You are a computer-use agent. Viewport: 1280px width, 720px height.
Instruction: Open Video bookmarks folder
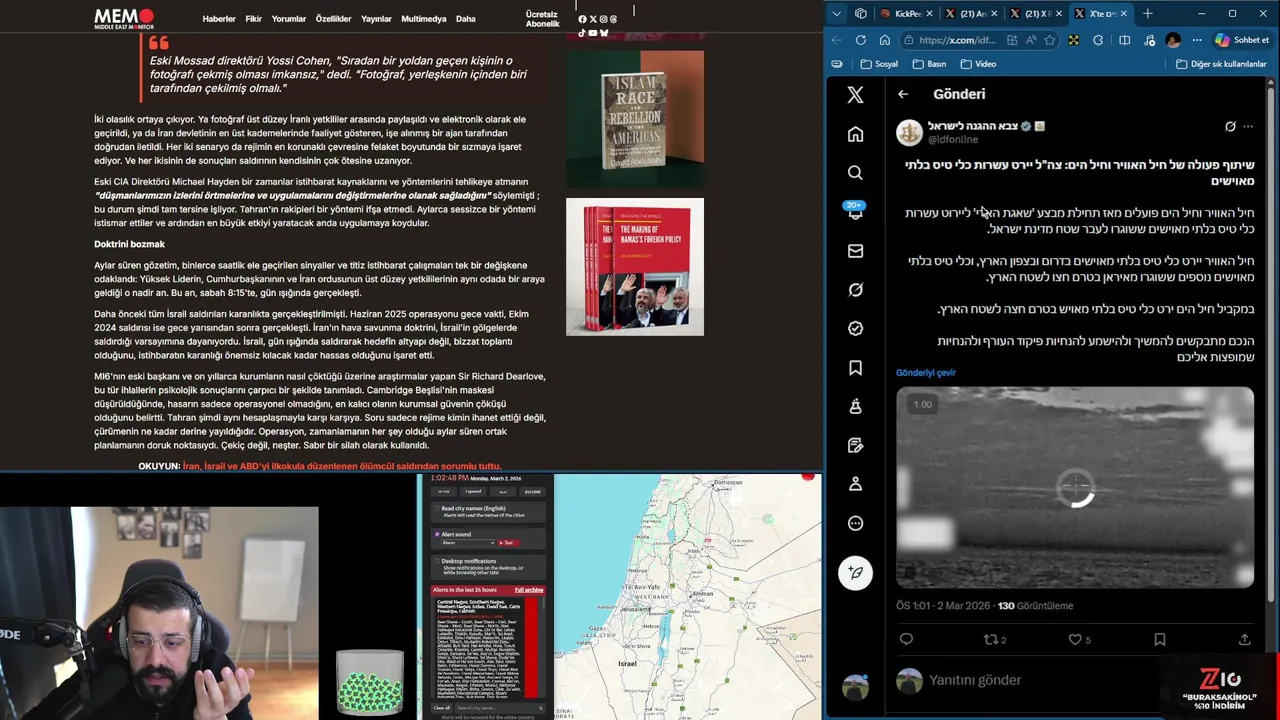click(x=978, y=64)
